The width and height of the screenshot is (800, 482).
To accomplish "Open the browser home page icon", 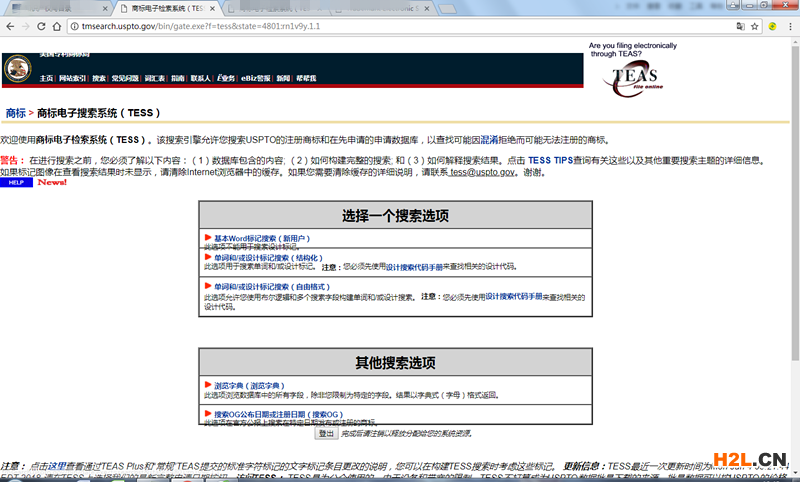I will [57, 27].
